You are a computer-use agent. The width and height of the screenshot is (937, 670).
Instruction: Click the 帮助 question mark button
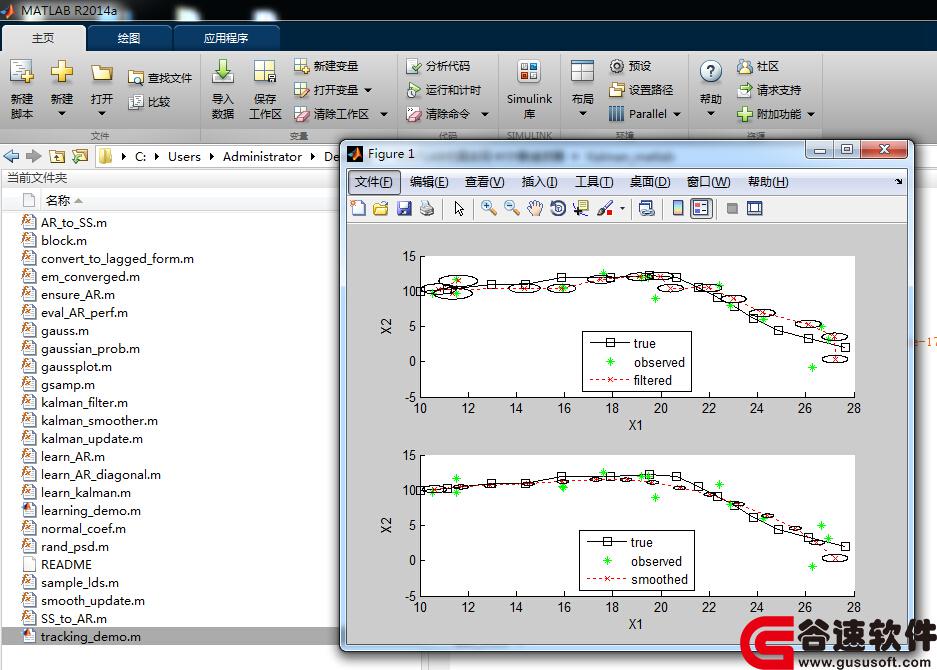tap(711, 72)
